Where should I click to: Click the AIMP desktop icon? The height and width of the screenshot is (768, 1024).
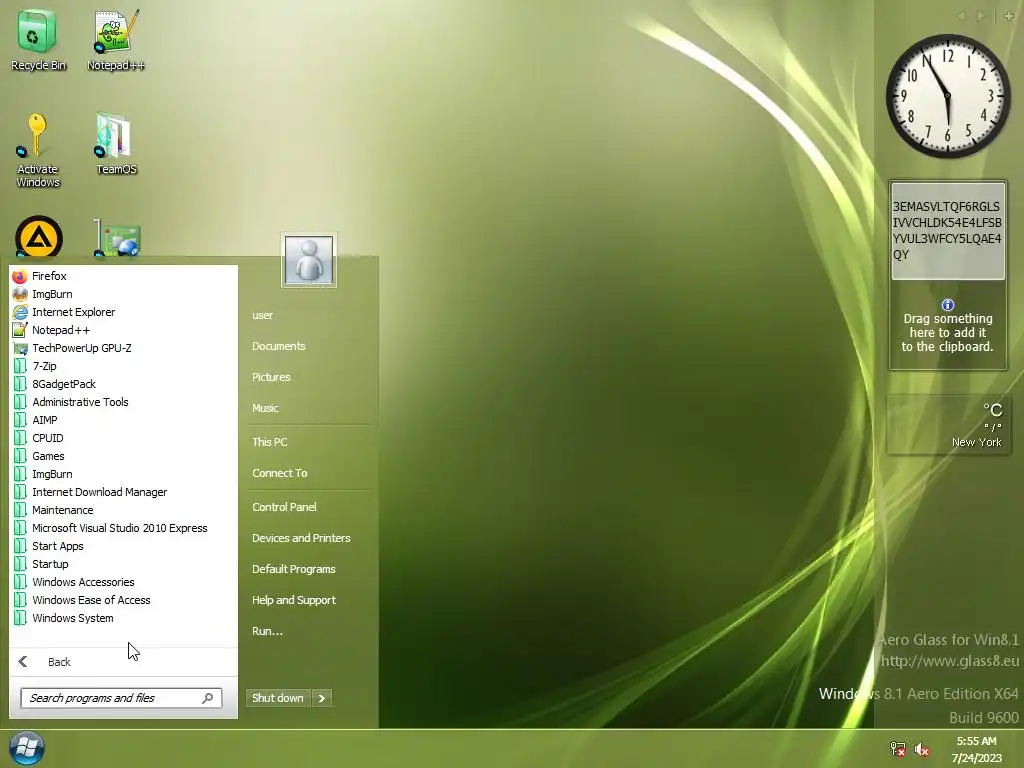(39, 237)
